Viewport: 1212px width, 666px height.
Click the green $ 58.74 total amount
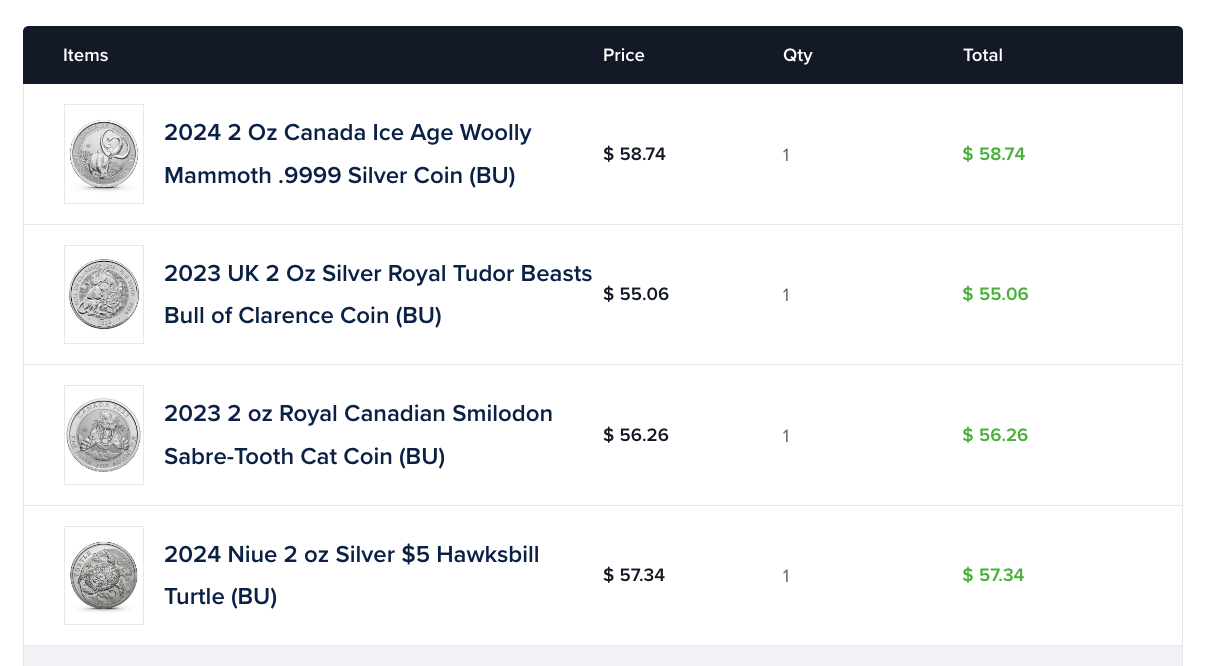(x=994, y=154)
